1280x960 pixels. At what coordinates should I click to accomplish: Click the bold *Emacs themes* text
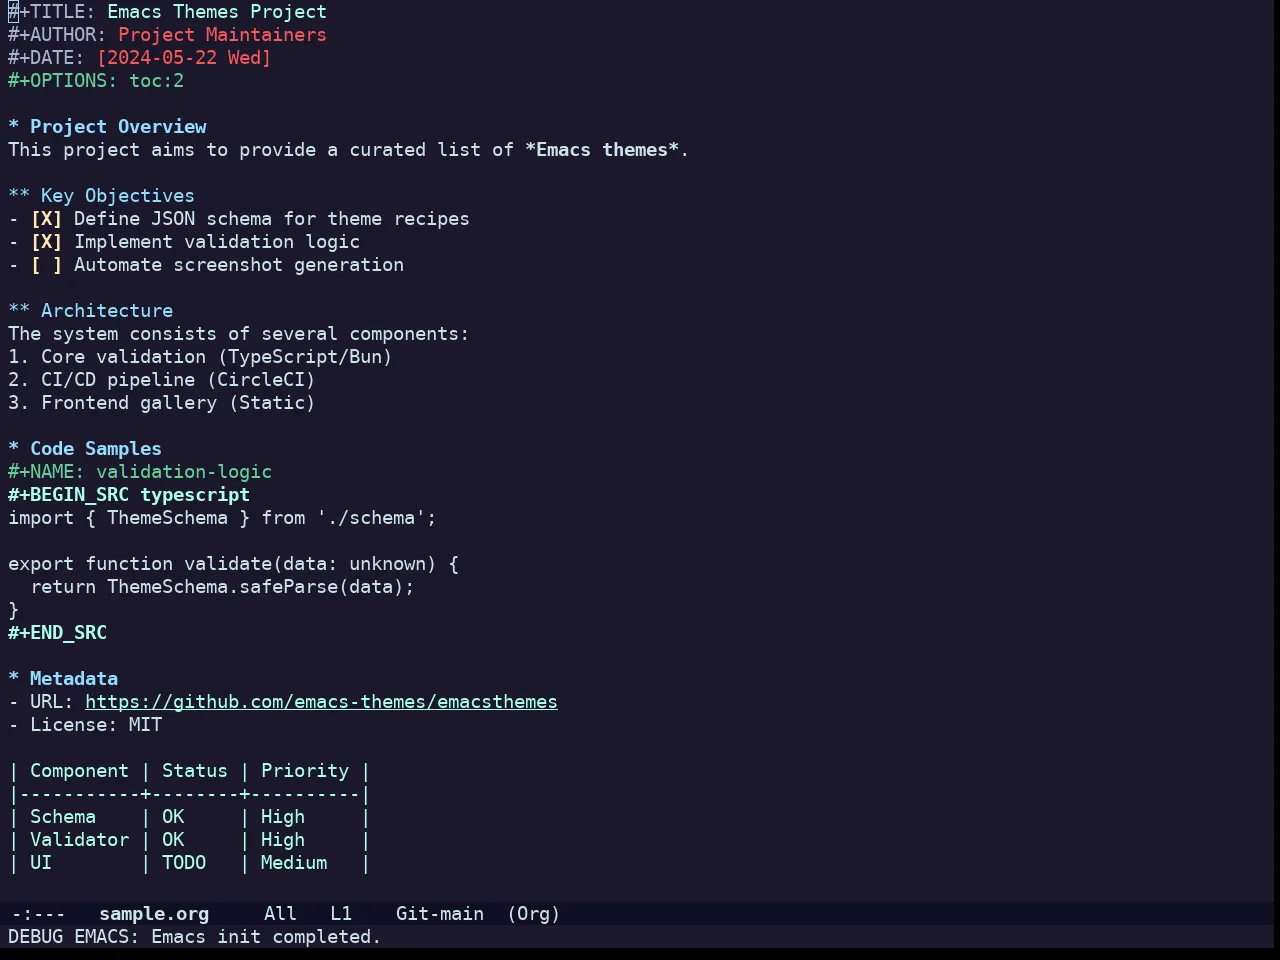[602, 150]
